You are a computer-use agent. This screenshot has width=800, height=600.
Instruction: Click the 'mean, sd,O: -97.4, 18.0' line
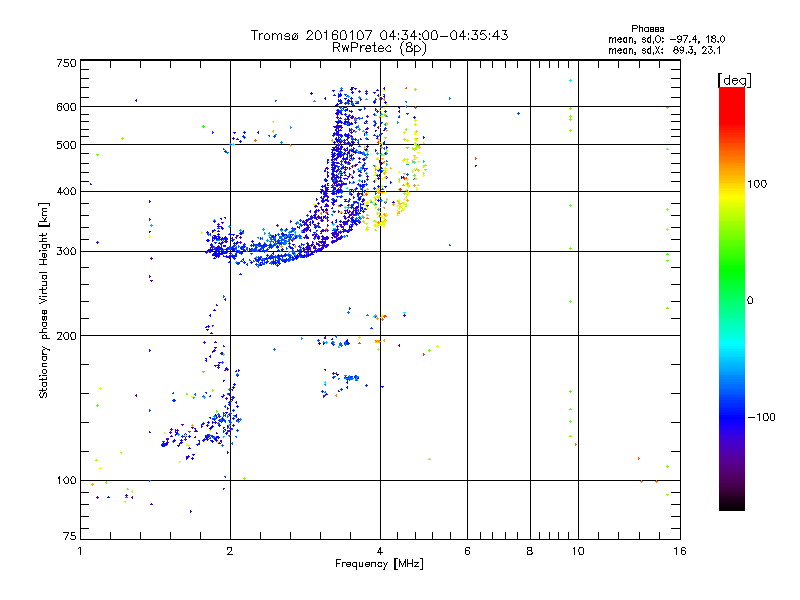666,39
